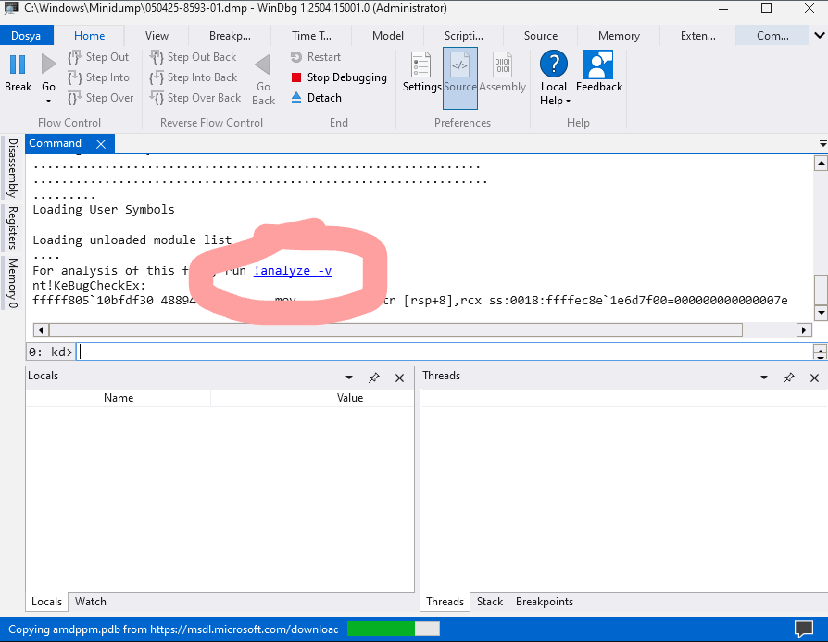Click the !analyze -v link
Screen dimensions: 828x642
293,271
